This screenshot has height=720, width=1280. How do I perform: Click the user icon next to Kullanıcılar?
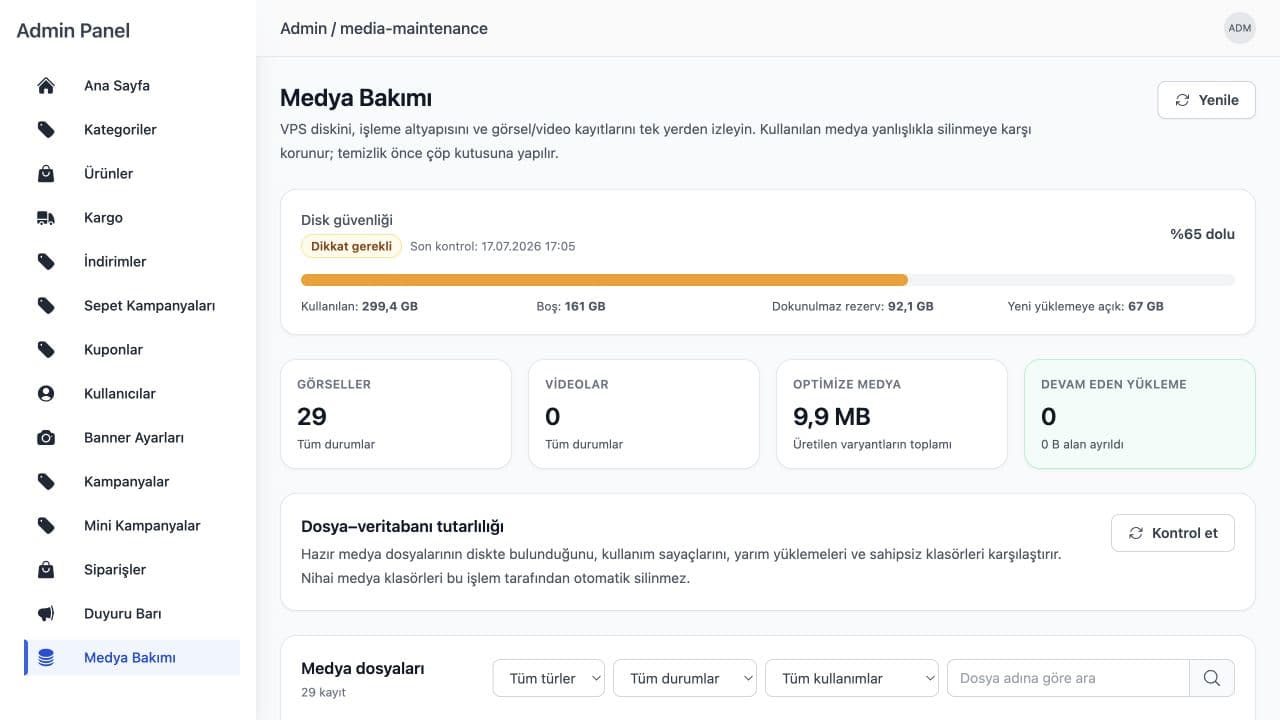46,394
